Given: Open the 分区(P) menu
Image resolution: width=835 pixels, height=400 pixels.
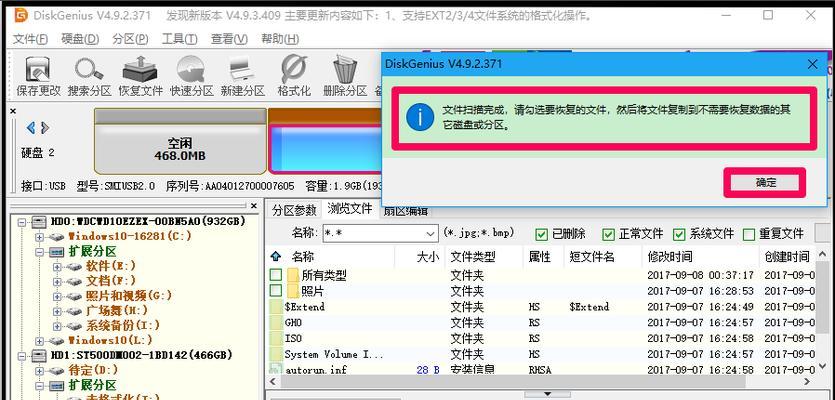Looking at the screenshot, I should click(130, 39).
